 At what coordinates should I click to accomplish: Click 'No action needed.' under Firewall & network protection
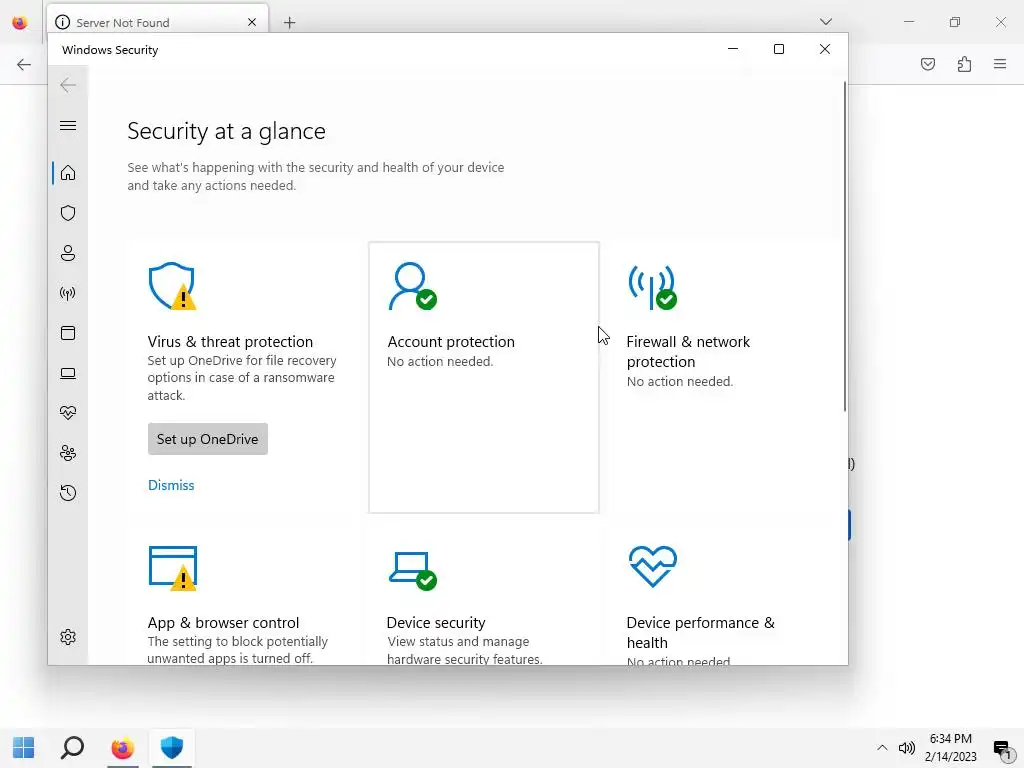pyautogui.click(x=680, y=381)
